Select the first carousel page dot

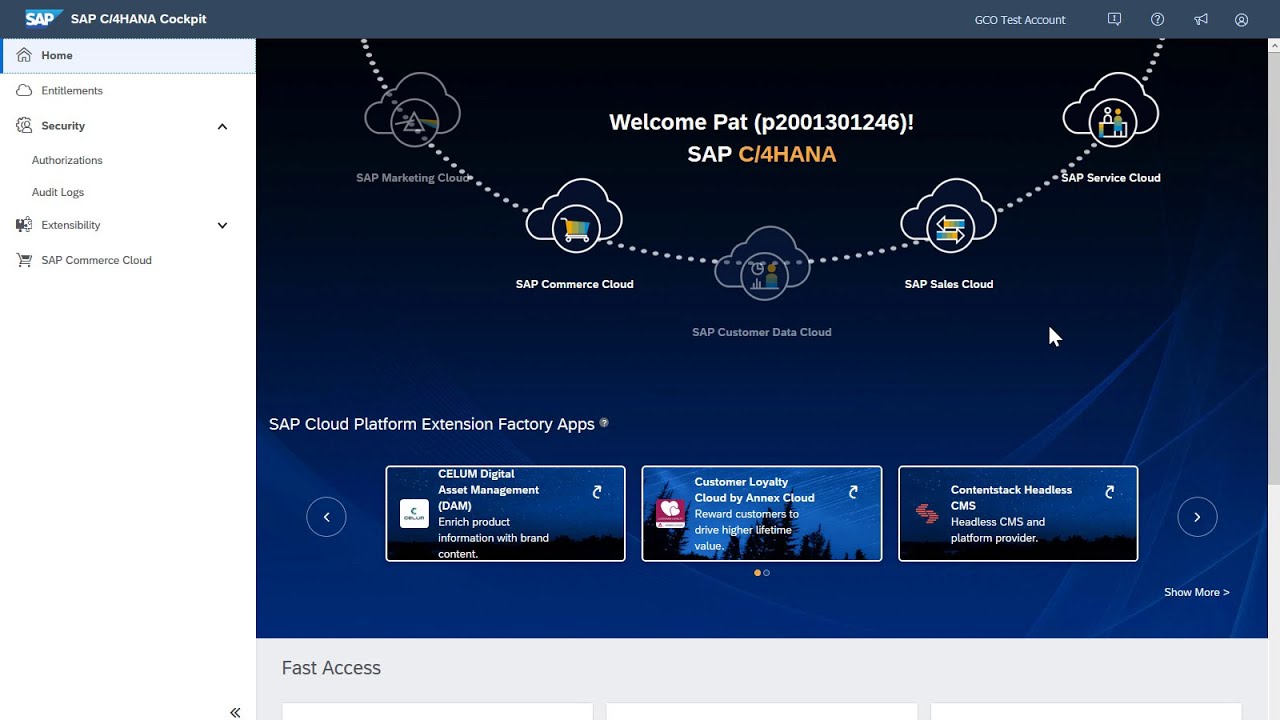[757, 573]
